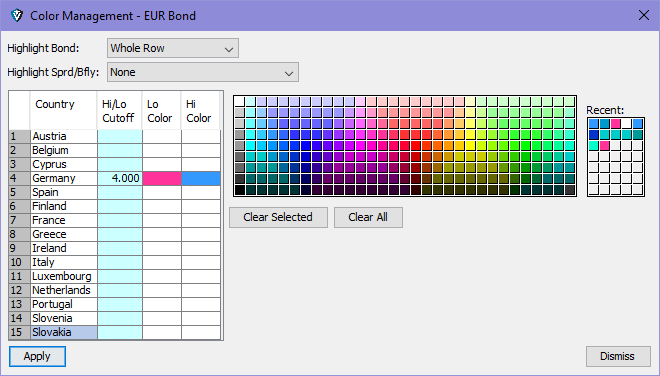Select the Slovenia country cell
Viewport: 660px width, 376px height.
click(64, 318)
